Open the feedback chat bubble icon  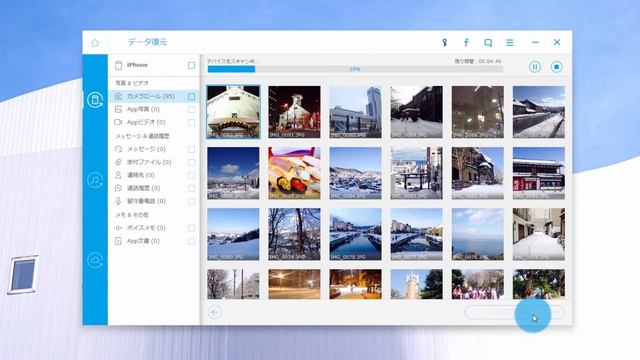[x=488, y=42]
